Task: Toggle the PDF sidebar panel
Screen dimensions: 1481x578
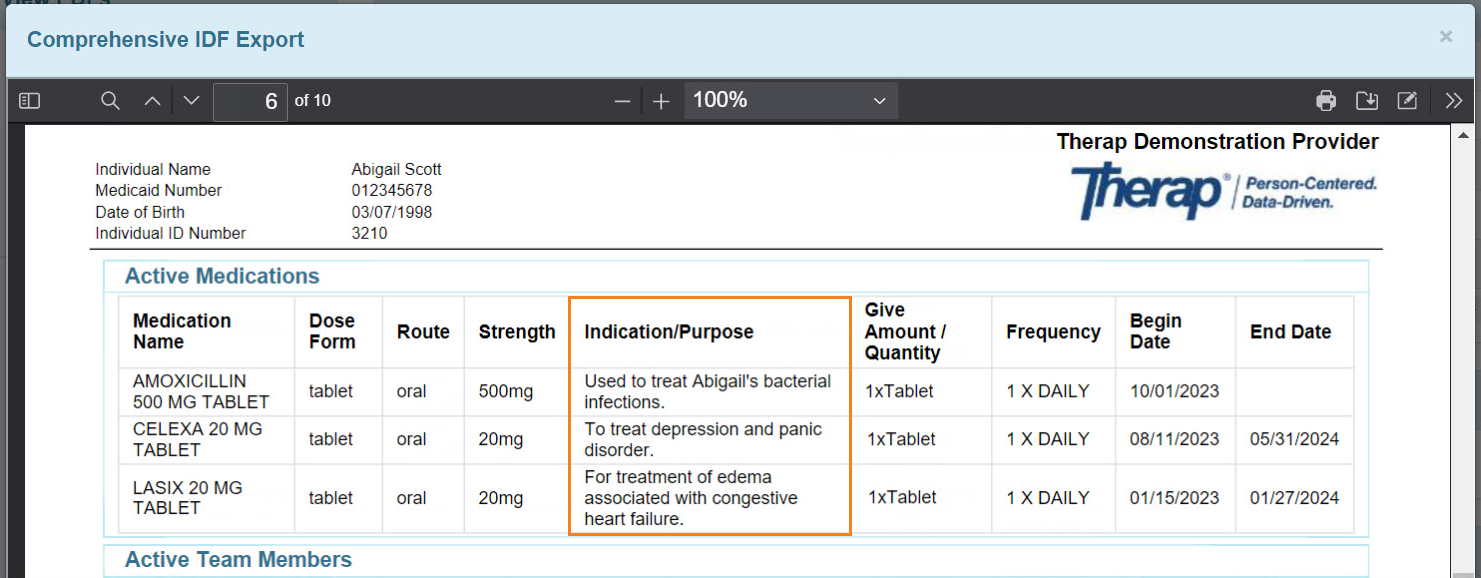Action: click(30, 101)
